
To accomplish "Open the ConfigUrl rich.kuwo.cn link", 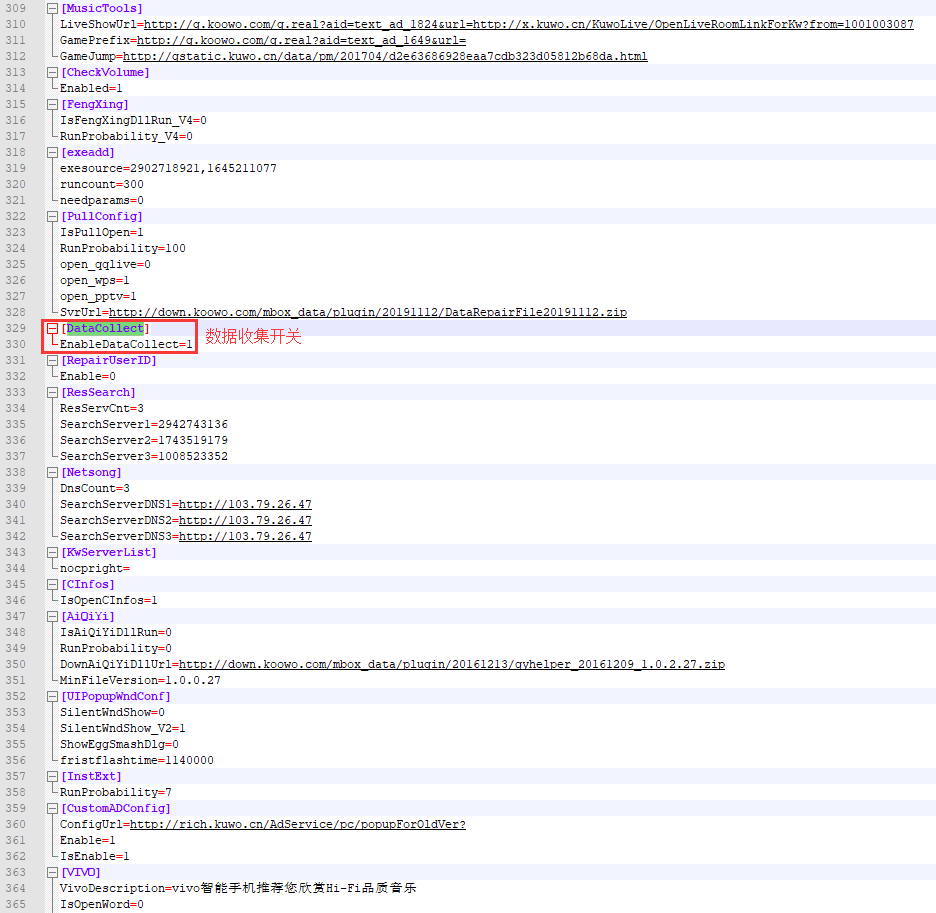I will [298, 824].
